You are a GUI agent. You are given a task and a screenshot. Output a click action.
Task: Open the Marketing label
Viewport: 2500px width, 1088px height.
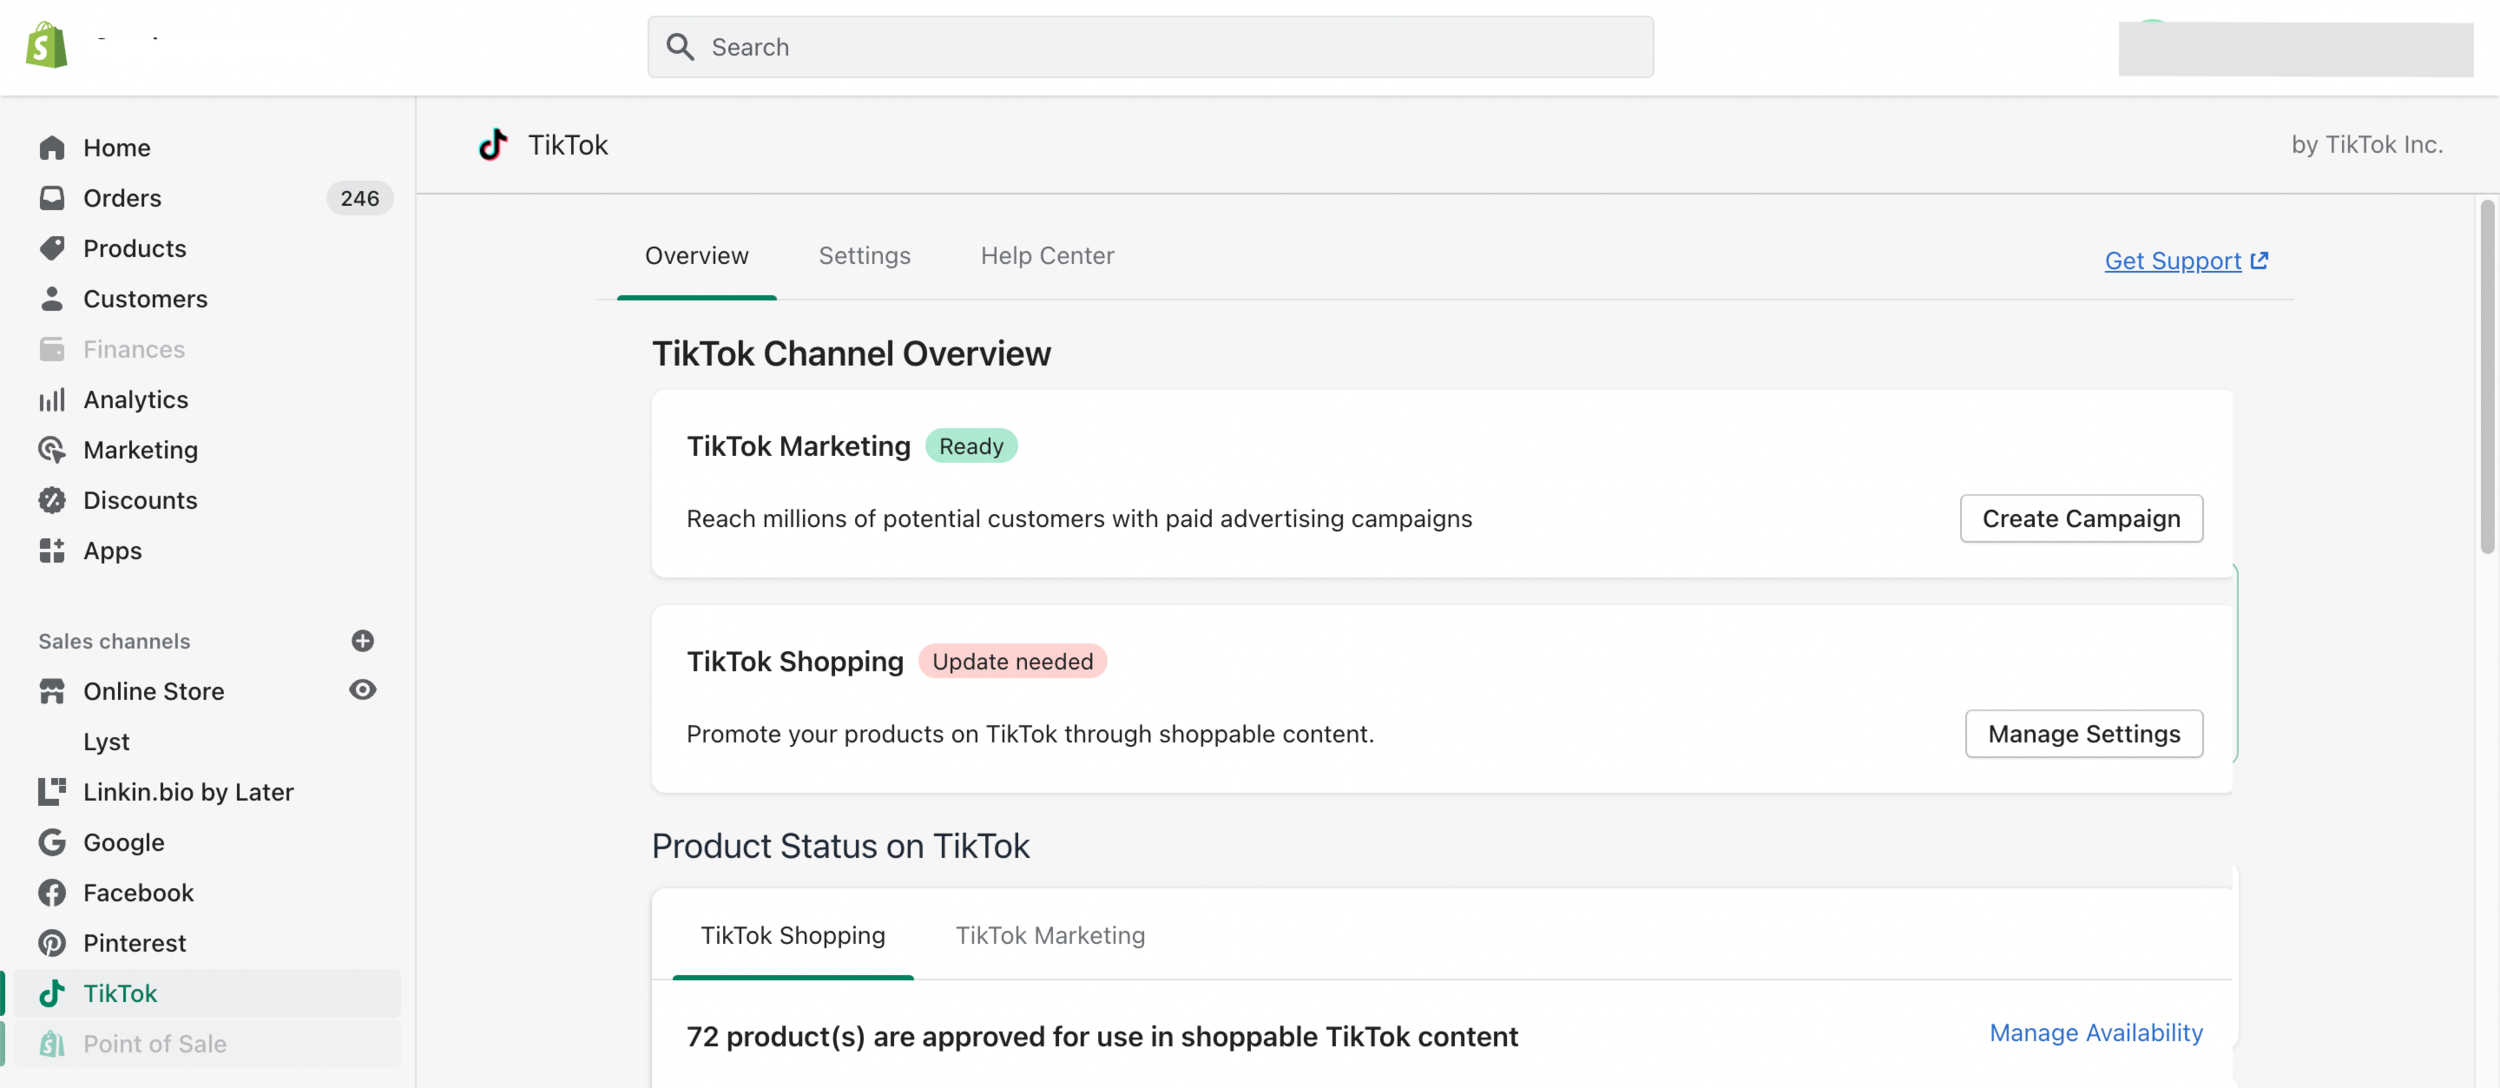pos(141,450)
